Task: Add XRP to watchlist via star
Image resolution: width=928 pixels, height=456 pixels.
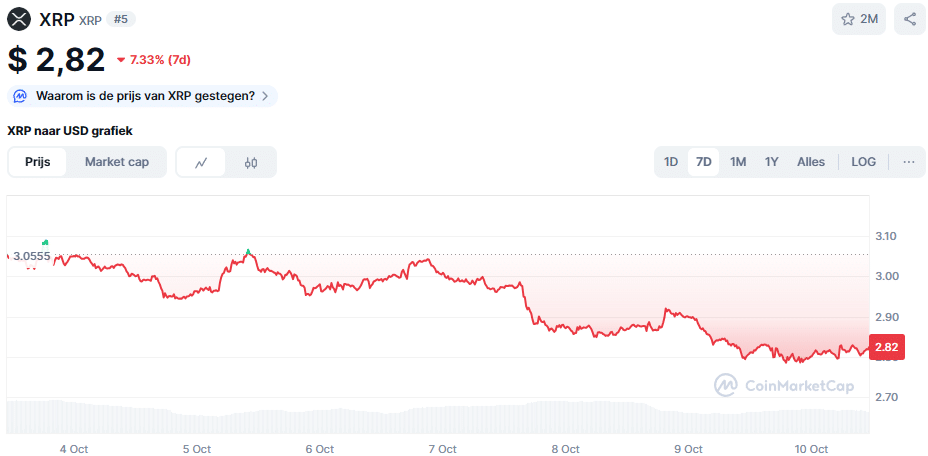Action: coord(848,19)
